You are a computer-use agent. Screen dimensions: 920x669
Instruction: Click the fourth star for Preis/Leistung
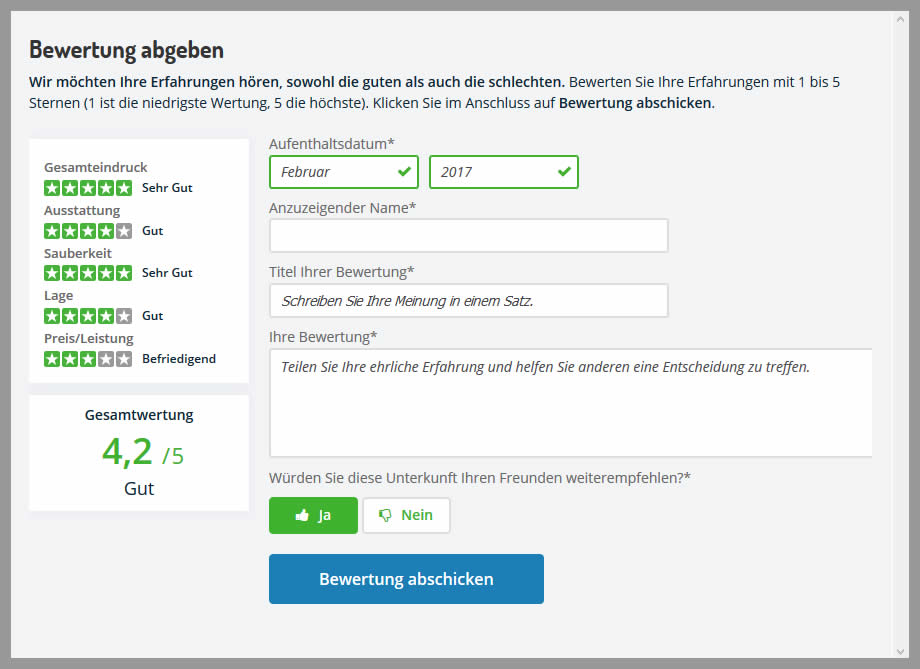click(x=106, y=359)
